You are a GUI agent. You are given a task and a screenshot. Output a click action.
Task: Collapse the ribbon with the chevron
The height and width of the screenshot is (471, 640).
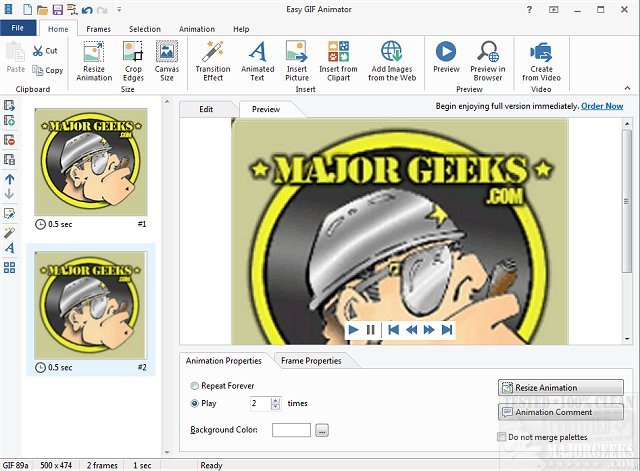click(x=627, y=88)
